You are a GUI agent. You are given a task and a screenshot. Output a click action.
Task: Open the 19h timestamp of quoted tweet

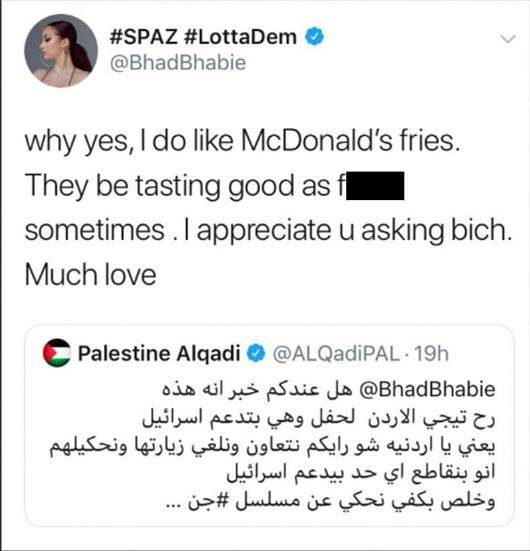point(432,354)
